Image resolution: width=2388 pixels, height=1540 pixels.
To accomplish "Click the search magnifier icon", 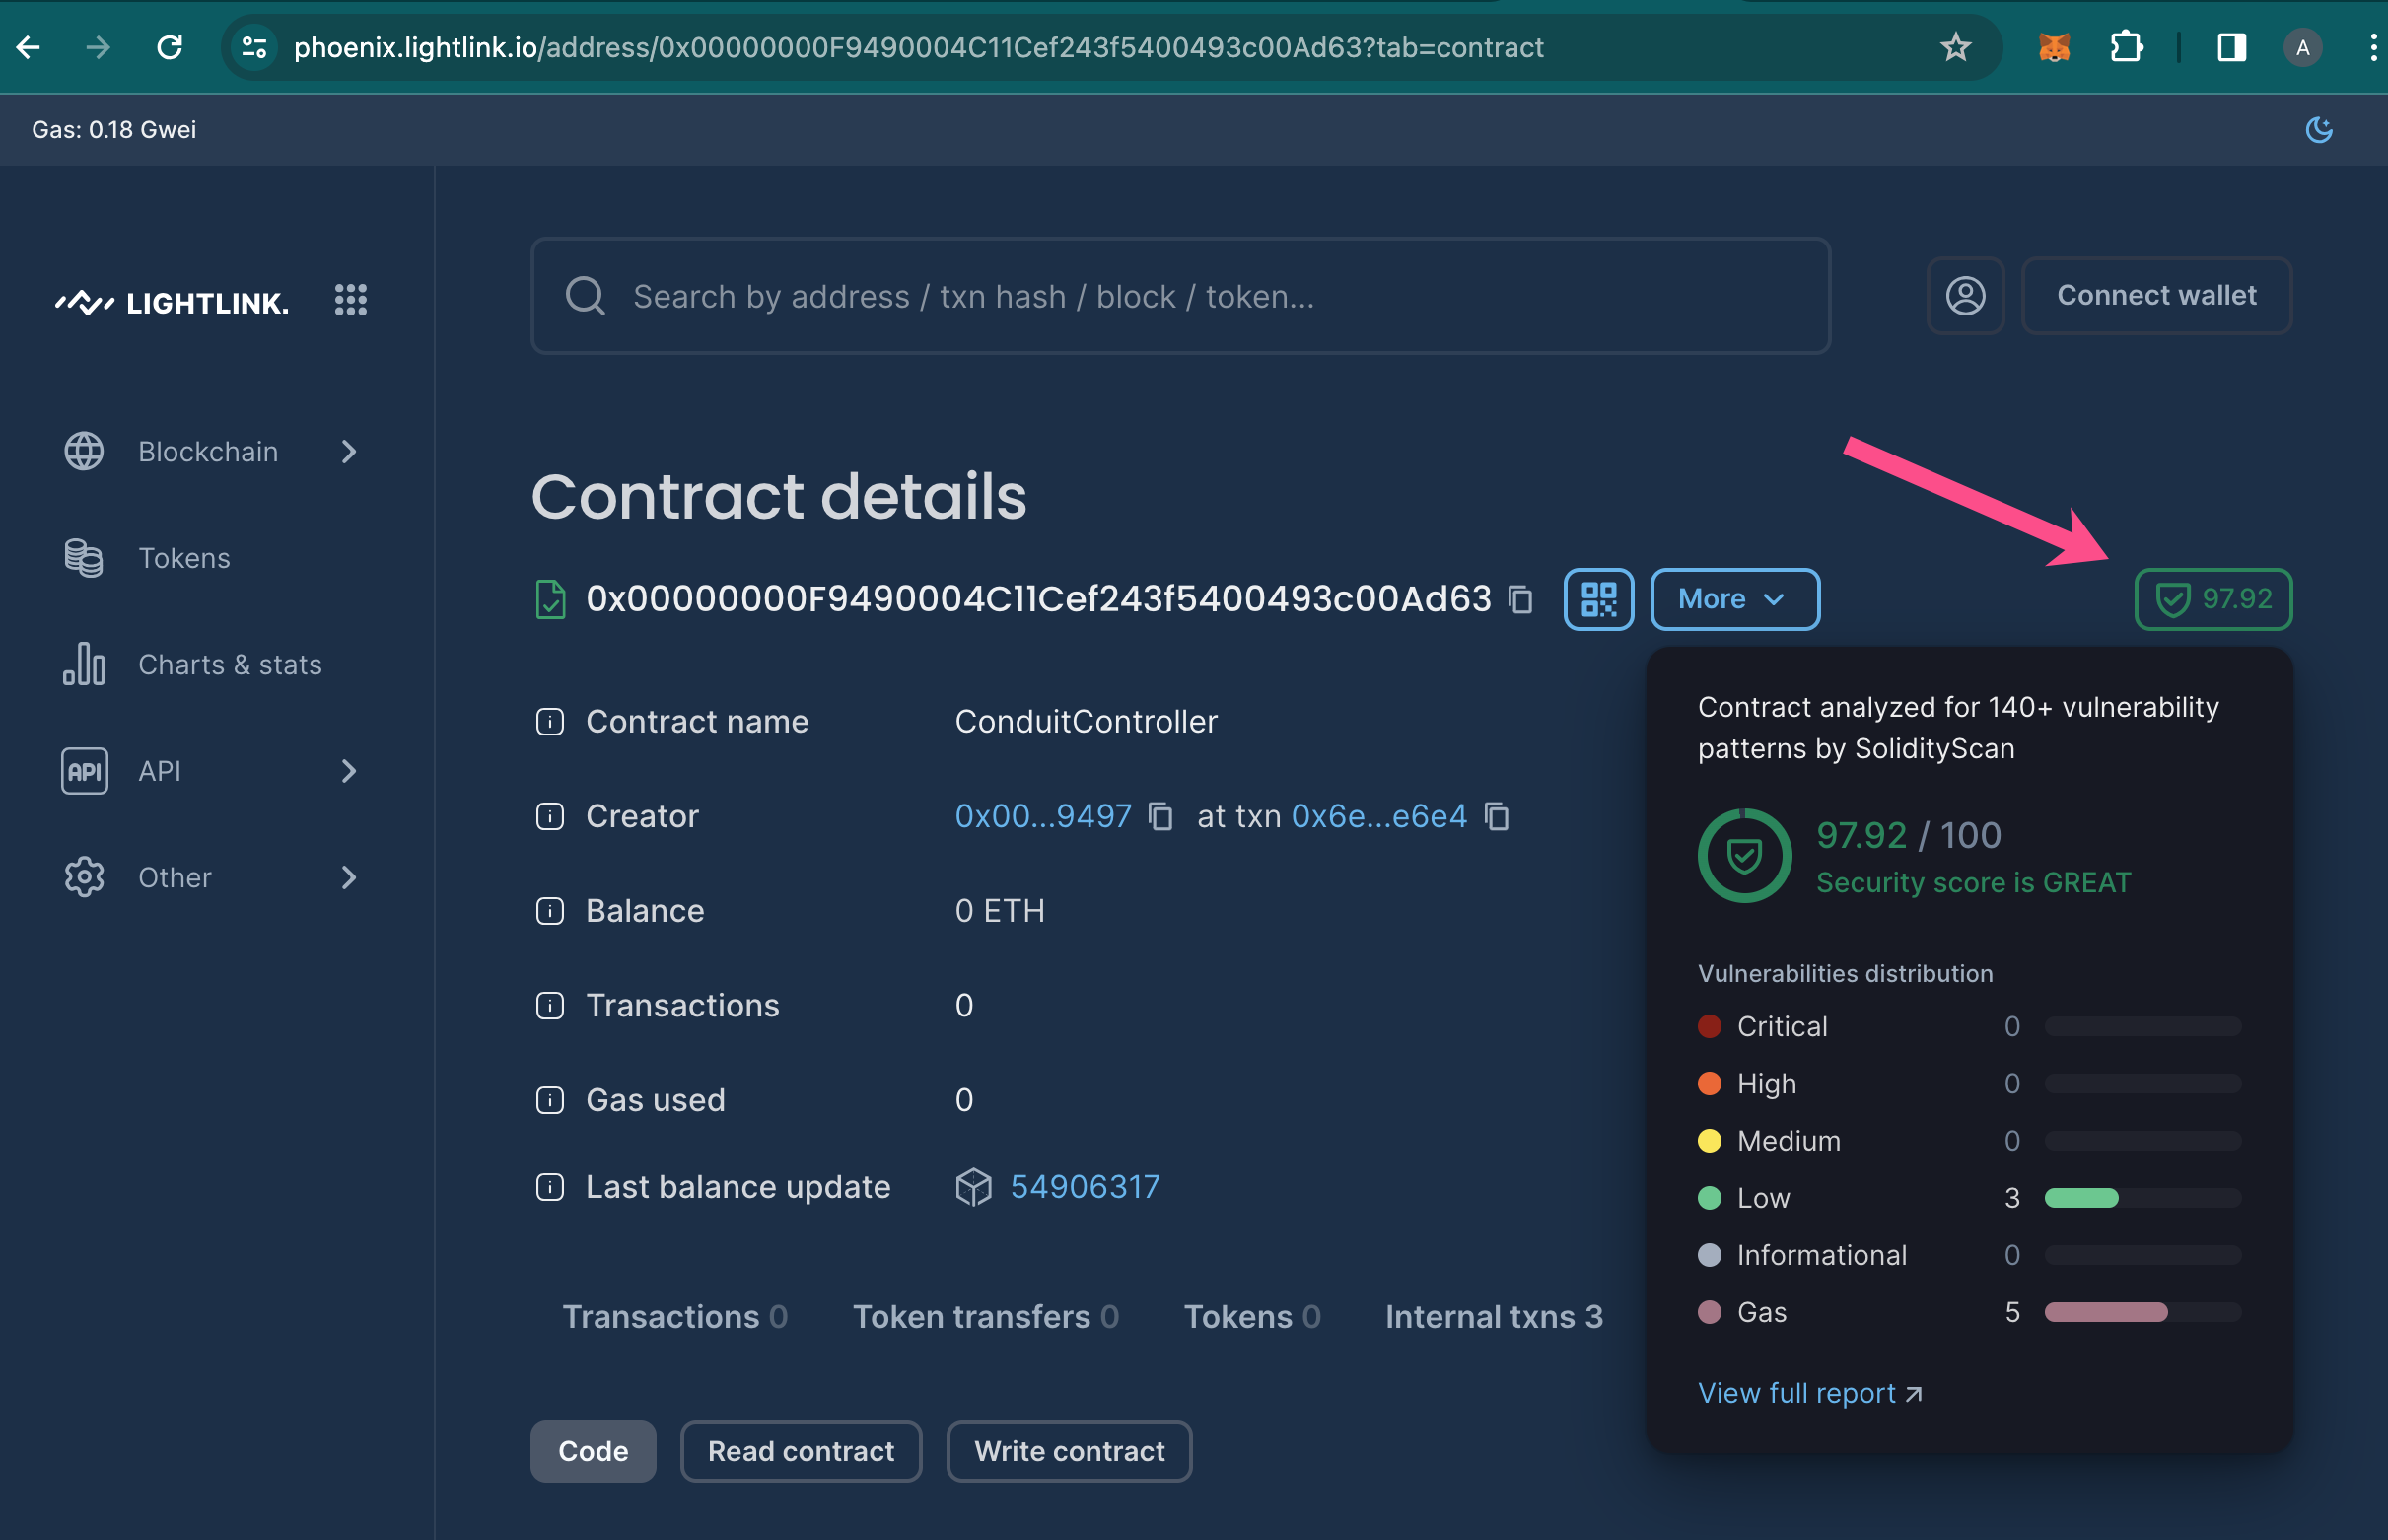I will [586, 296].
